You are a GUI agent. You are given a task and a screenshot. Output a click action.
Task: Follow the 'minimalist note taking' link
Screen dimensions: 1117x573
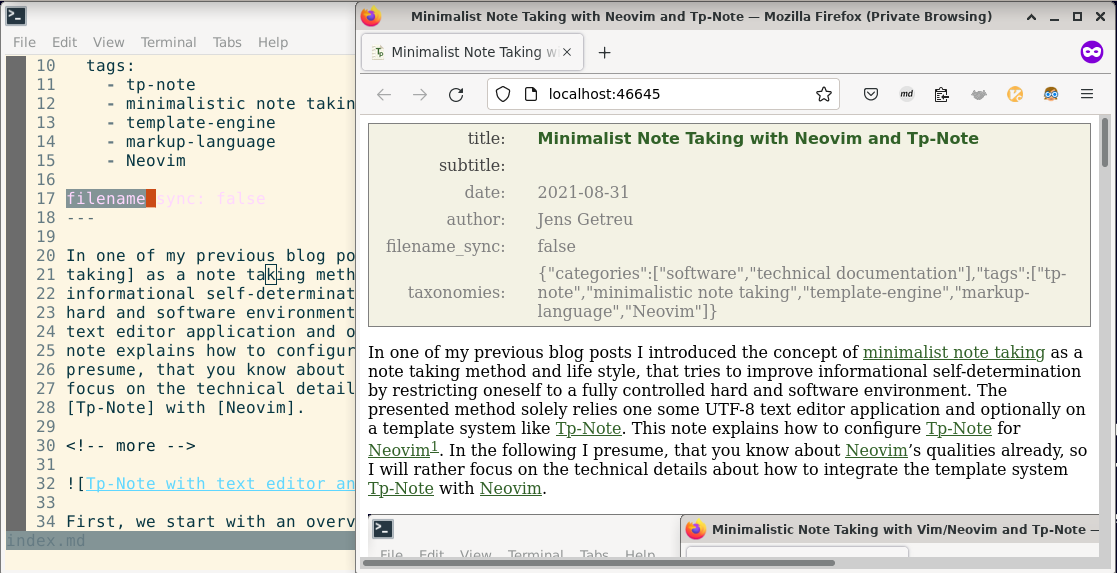[953, 352]
